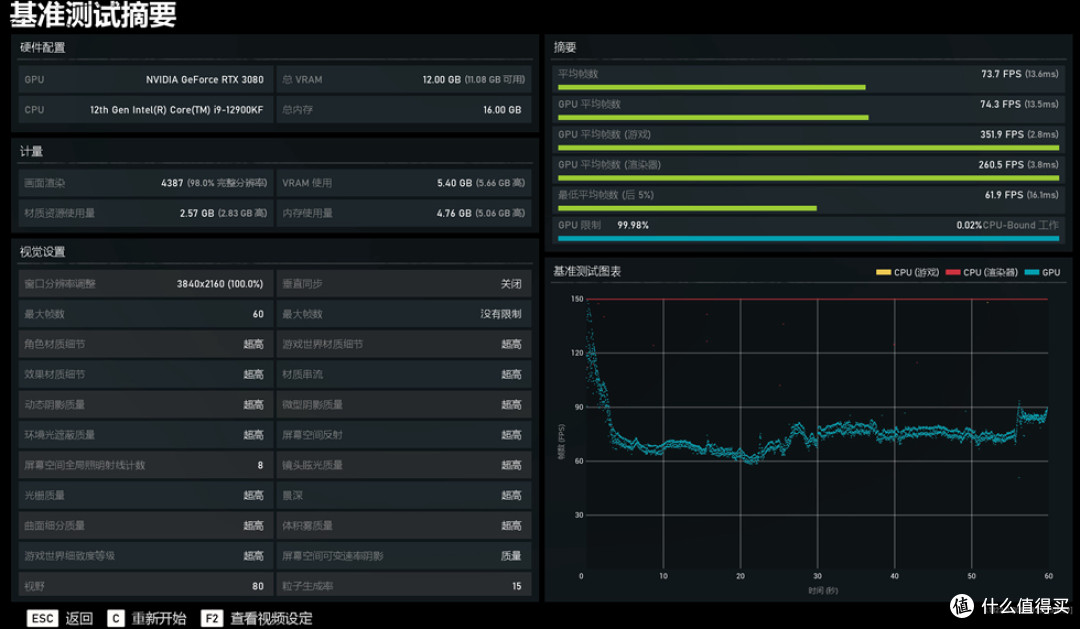Click the 351.9 FPS value
Screen dimensions: 1080x629
(1019, 134)
